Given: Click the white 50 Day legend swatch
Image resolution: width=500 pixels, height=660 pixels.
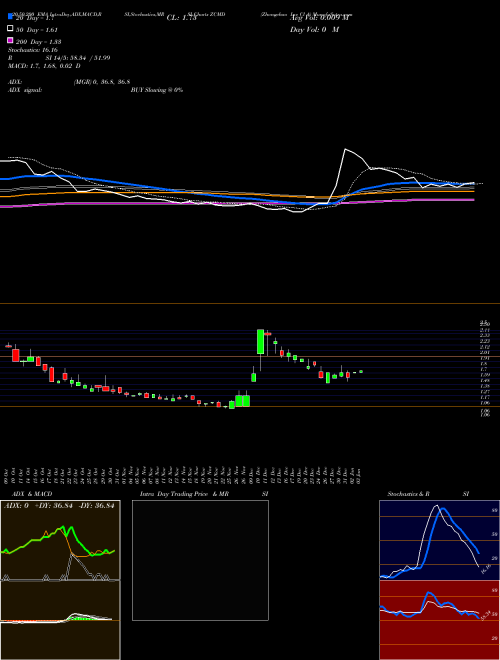Looking at the screenshot, I should tap(10, 29).
